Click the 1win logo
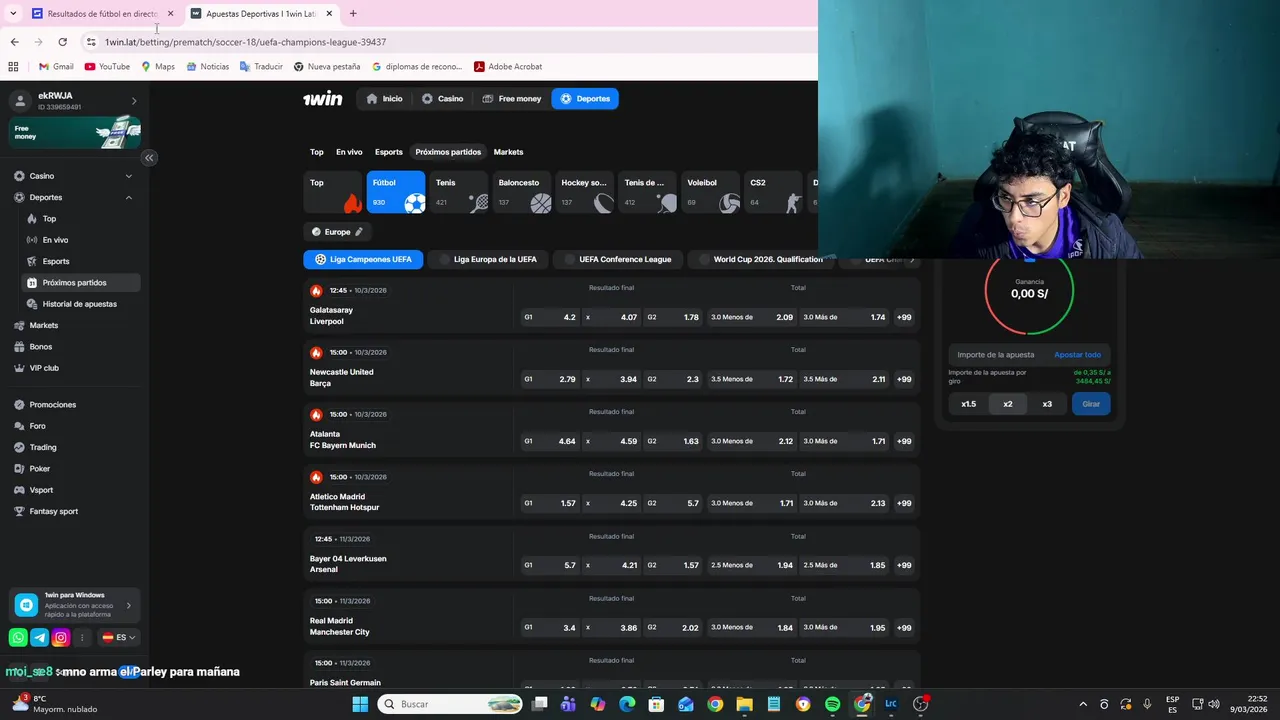The image size is (1280, 720). [x=322, y=99]
